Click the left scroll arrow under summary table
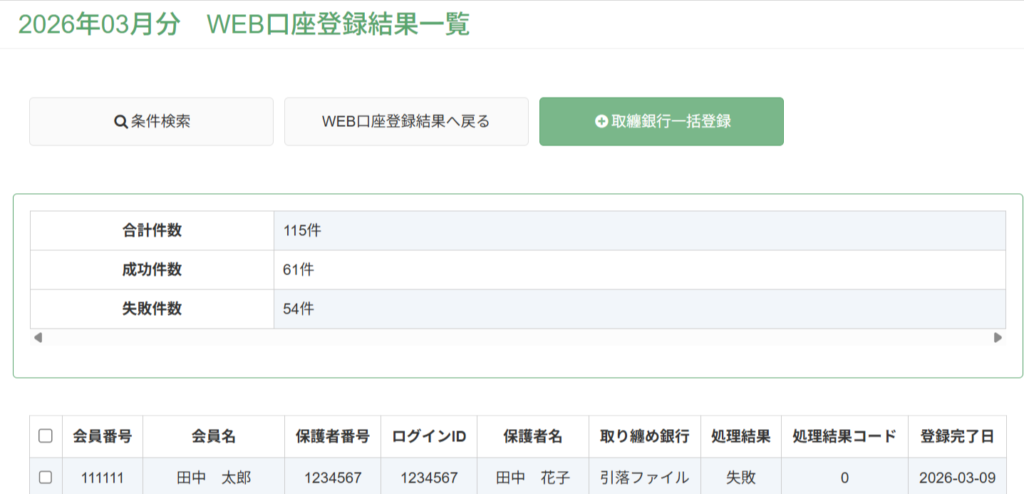 (38, 338)
